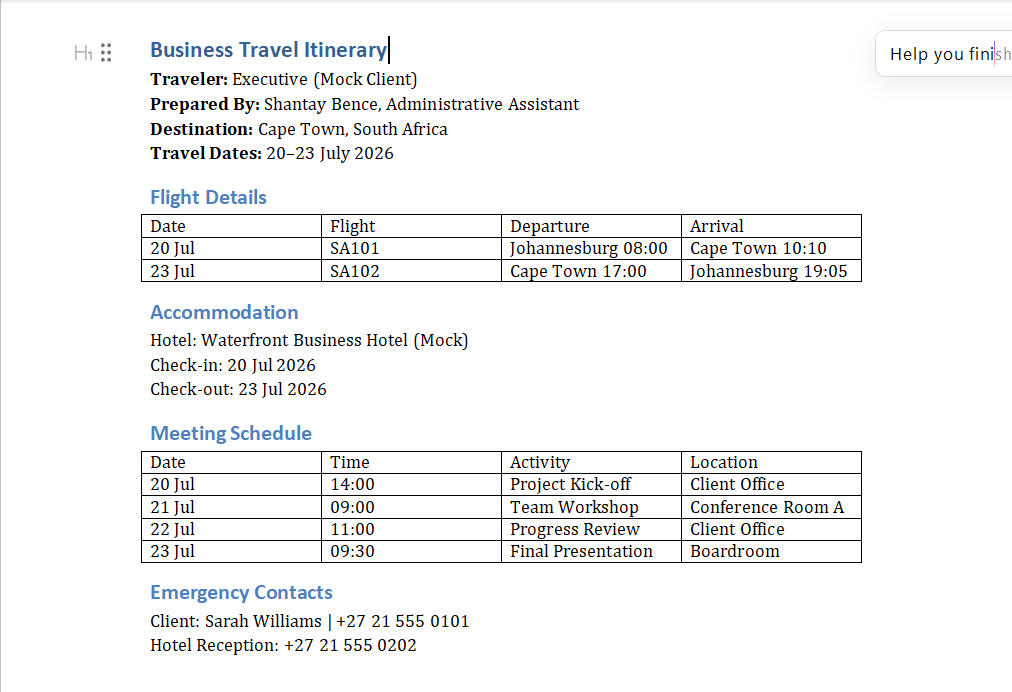Click the Flight Details heading
The width and height of the screenshot is (1012, 692).
point(208,197)
